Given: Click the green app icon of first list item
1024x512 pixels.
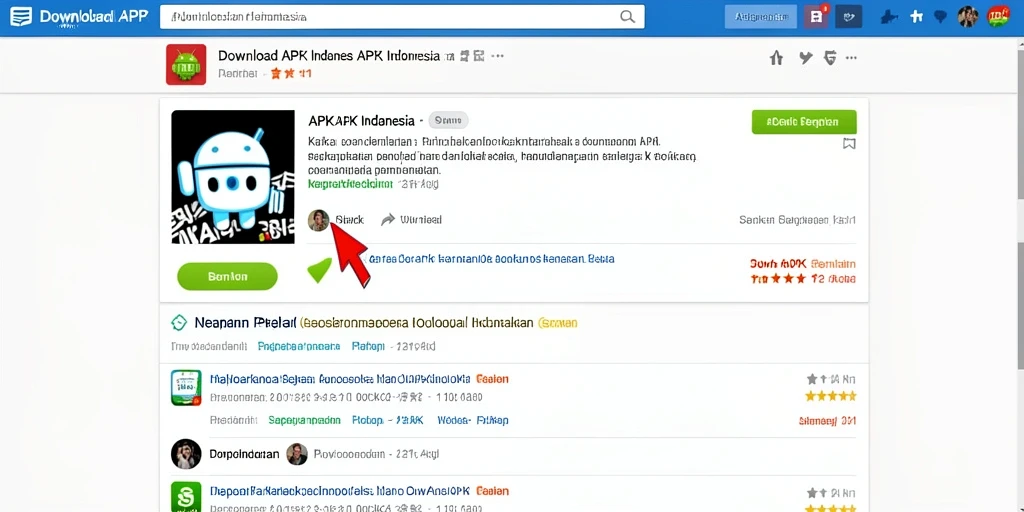Looking at the screenshot, I should pyautogui.click(x=186, y=388).
